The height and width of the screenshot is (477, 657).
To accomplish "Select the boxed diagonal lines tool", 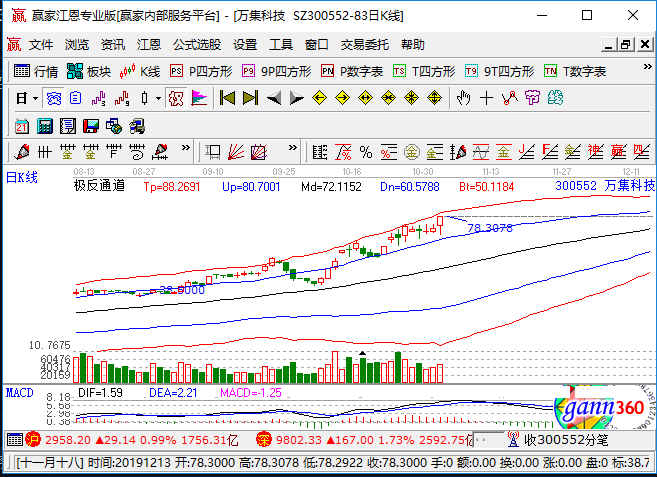I will [259, 152].
